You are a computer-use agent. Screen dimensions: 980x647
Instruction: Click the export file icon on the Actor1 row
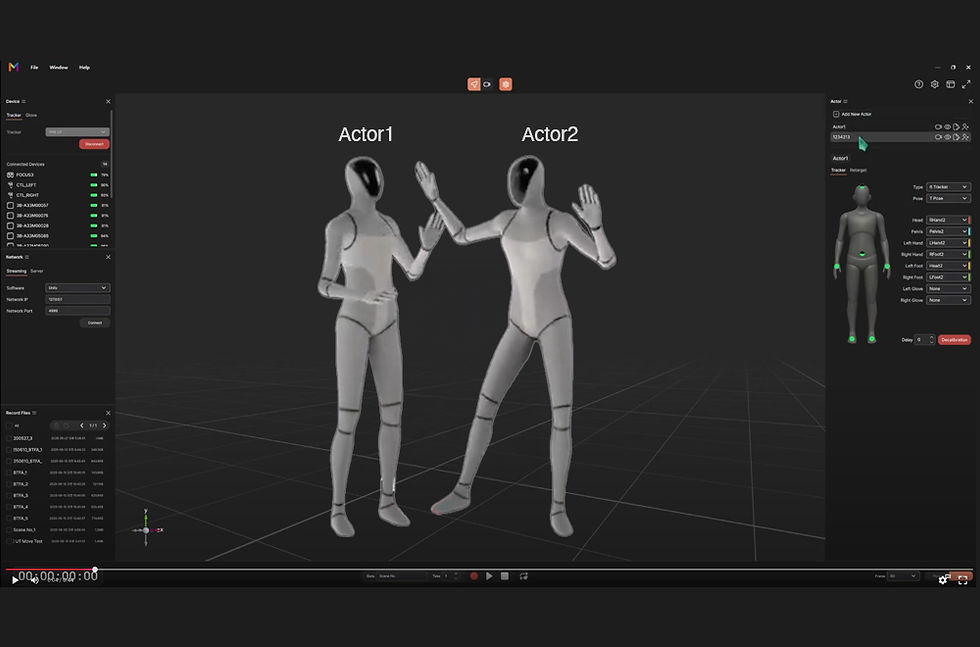pyautogui.click(x=956, y=127)
